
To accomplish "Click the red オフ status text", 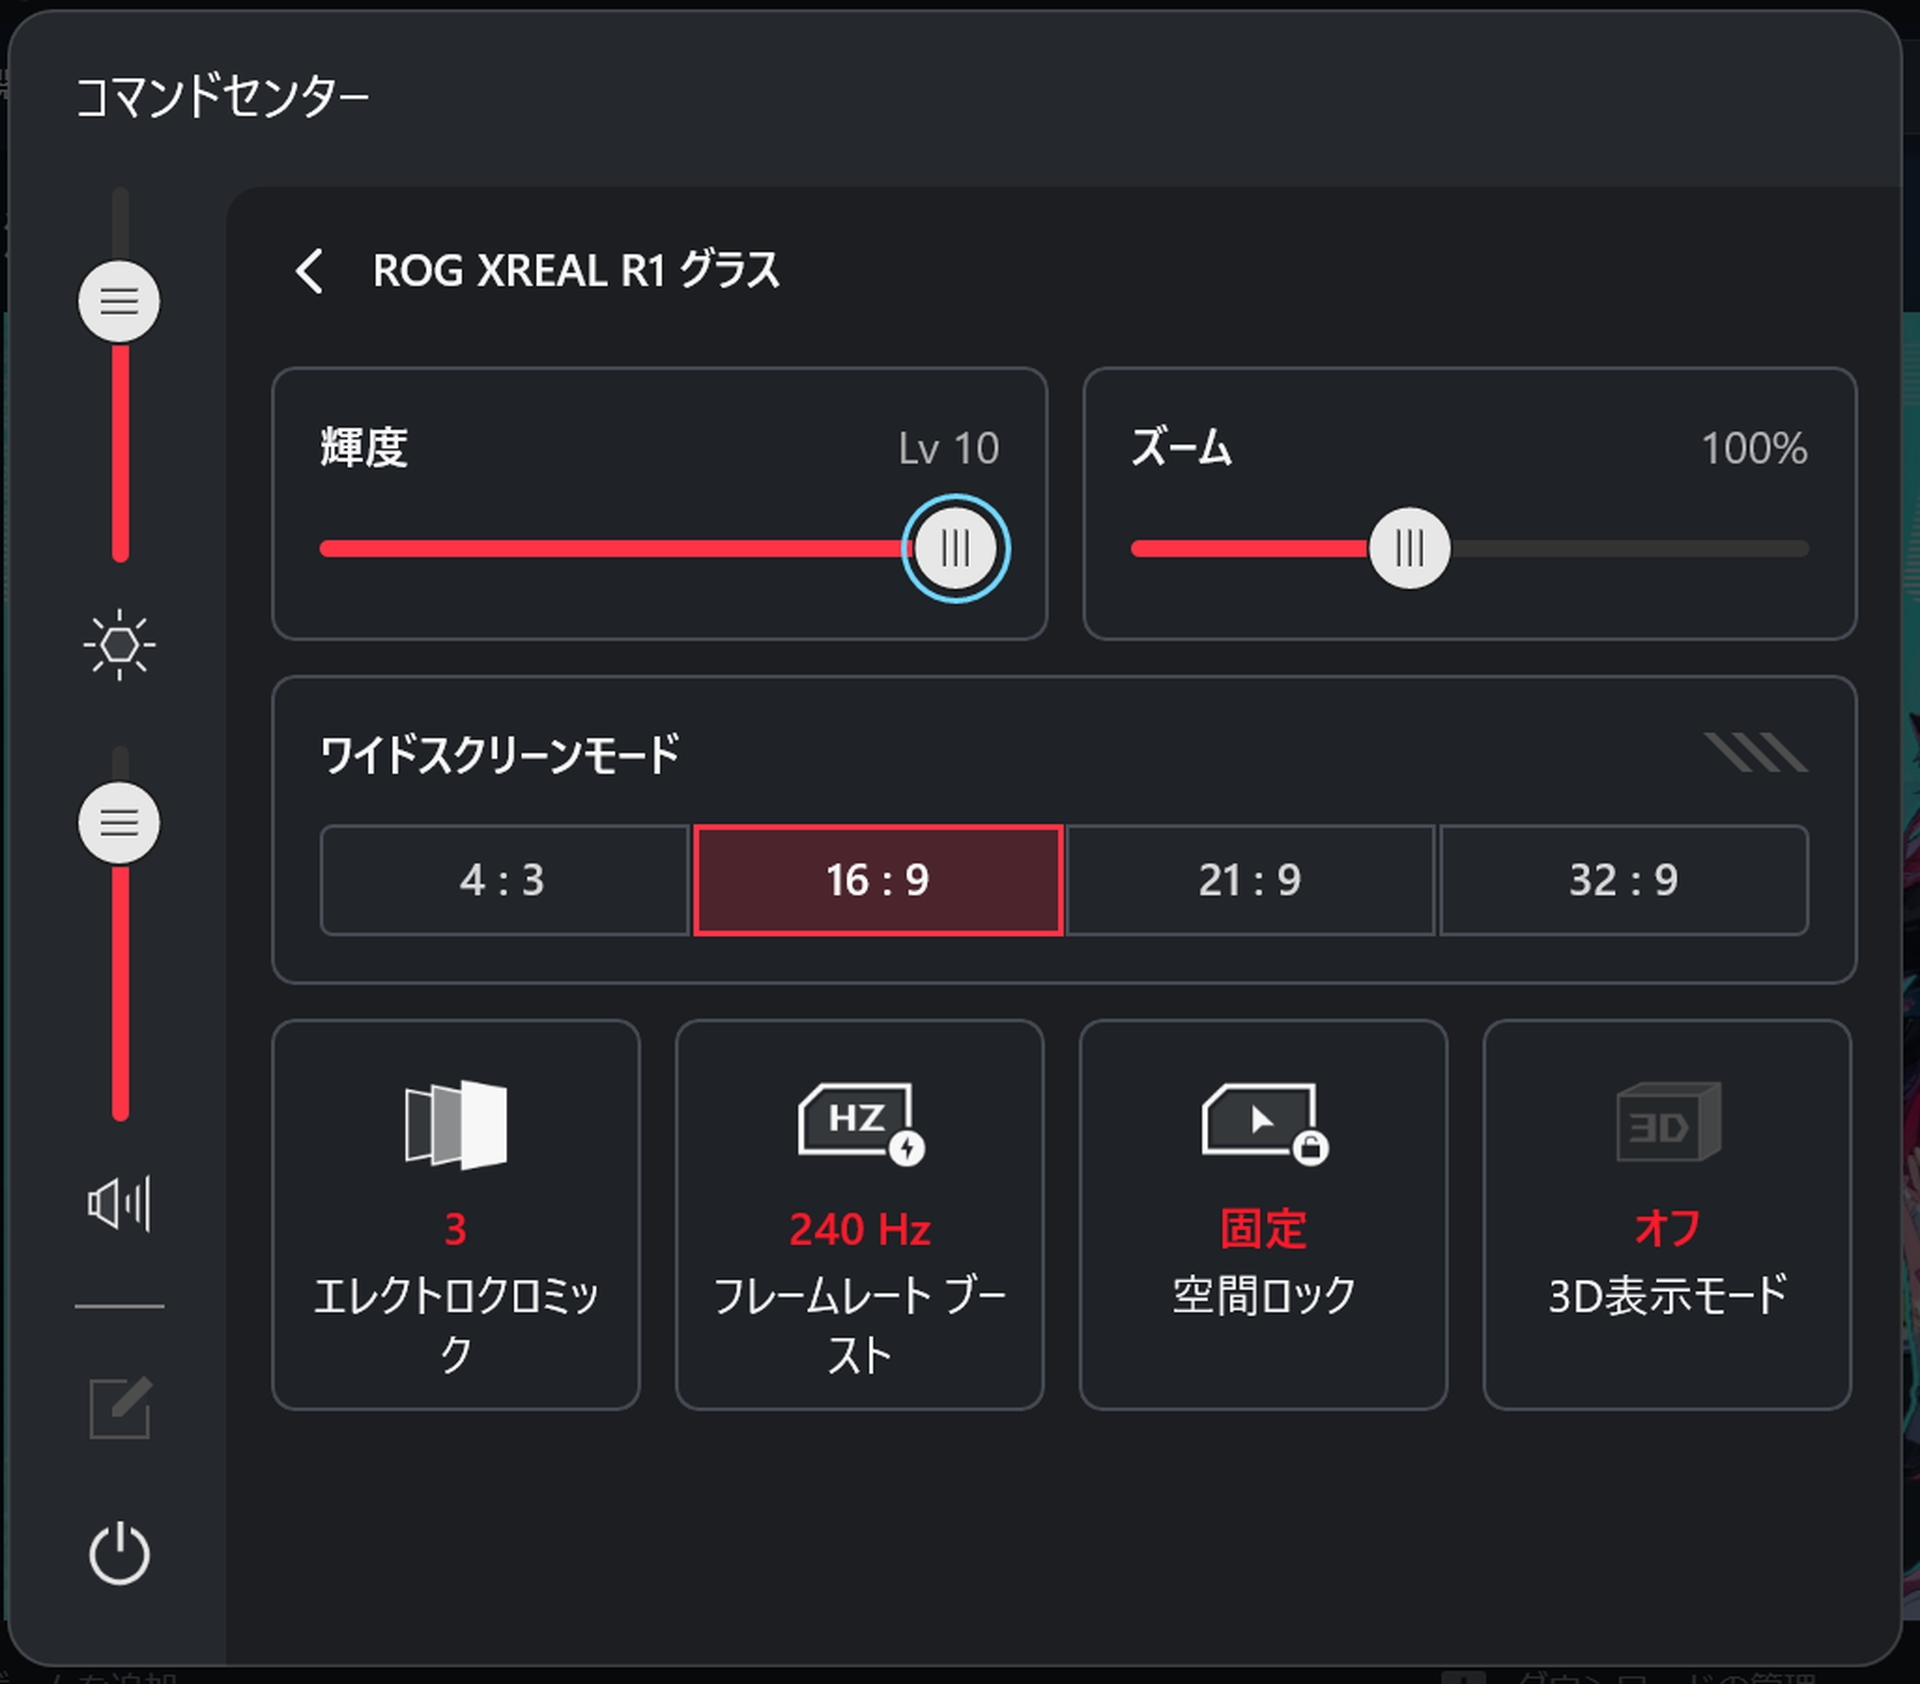I will coord(1668,1228).
